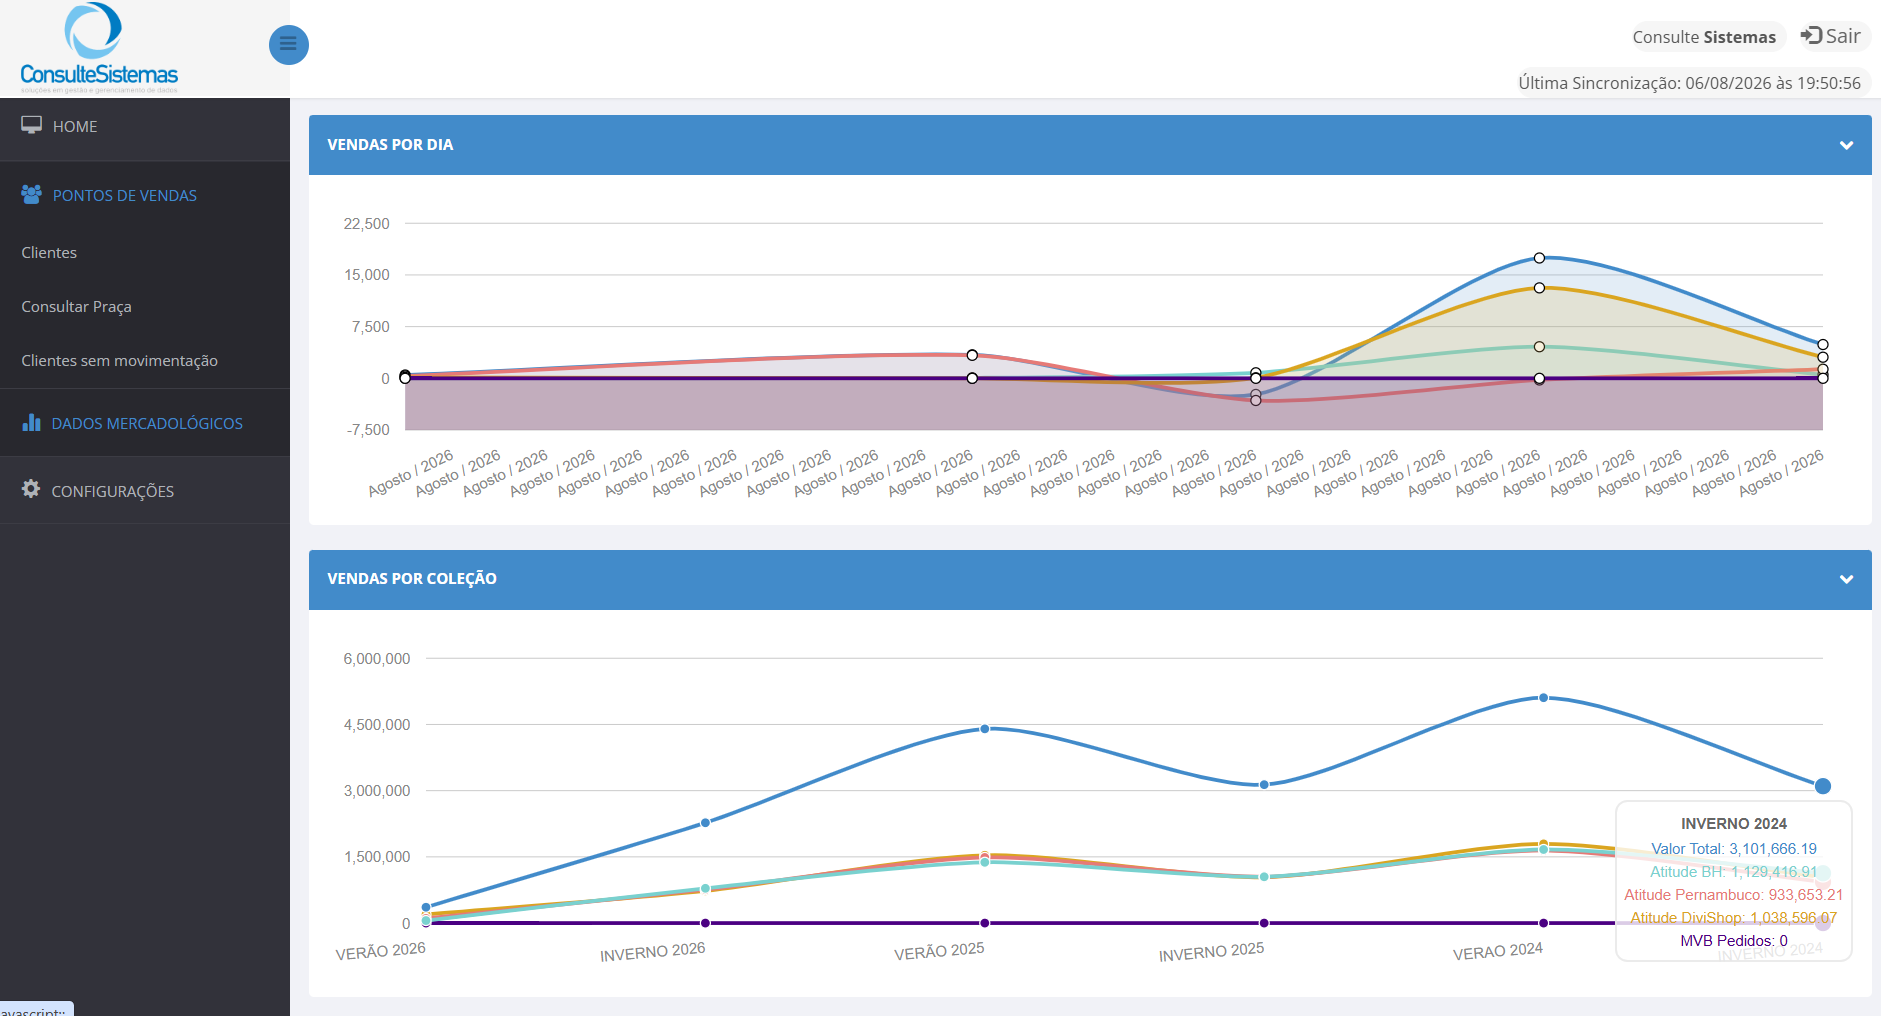Click the Configurações gear icon
The image size is (1881, 1016).
31,490
